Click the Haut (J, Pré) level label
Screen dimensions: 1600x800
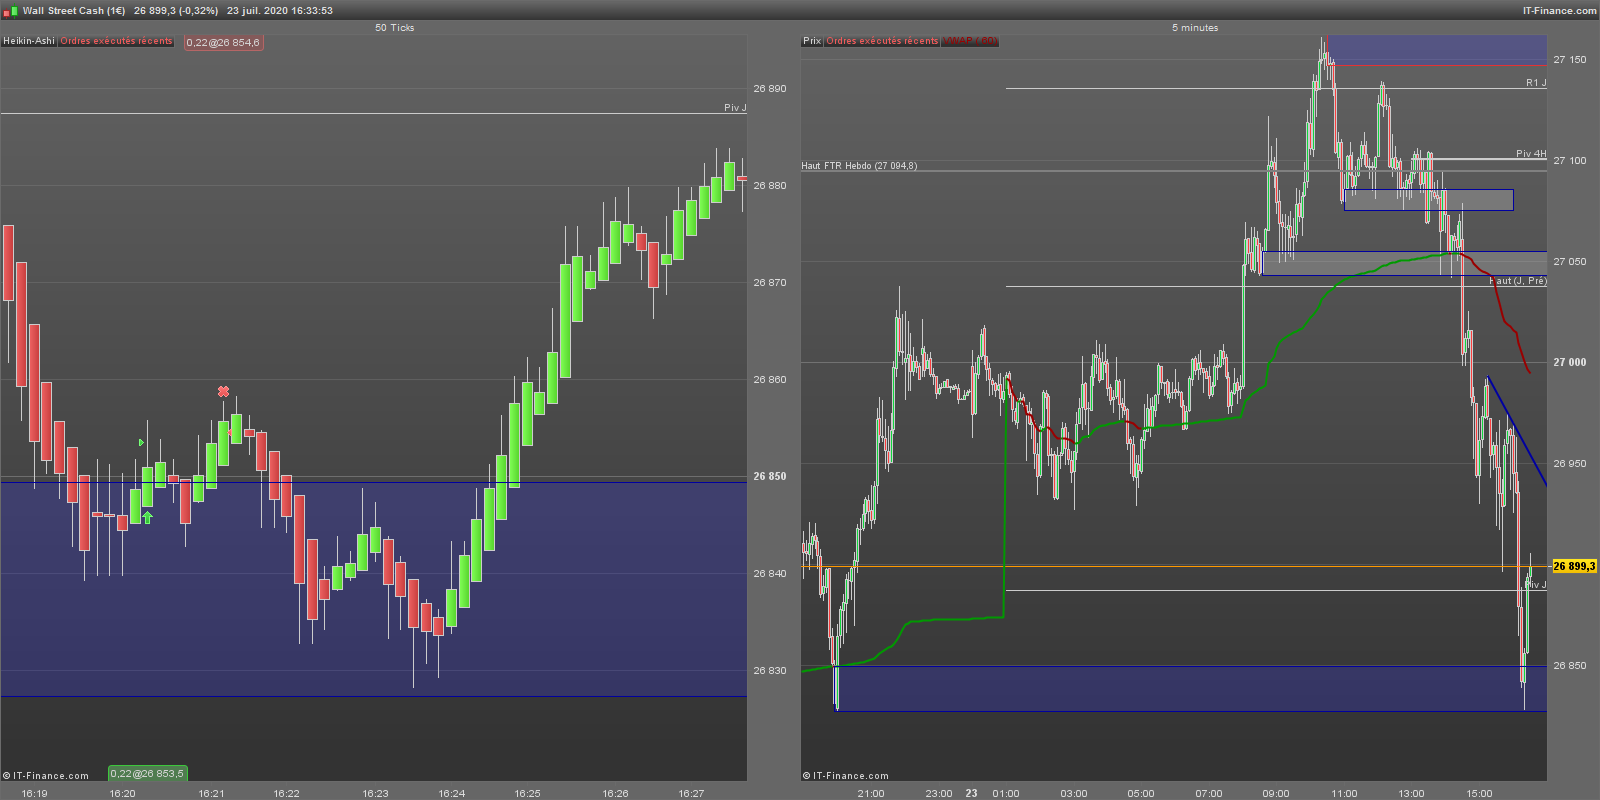(1518, 281)
